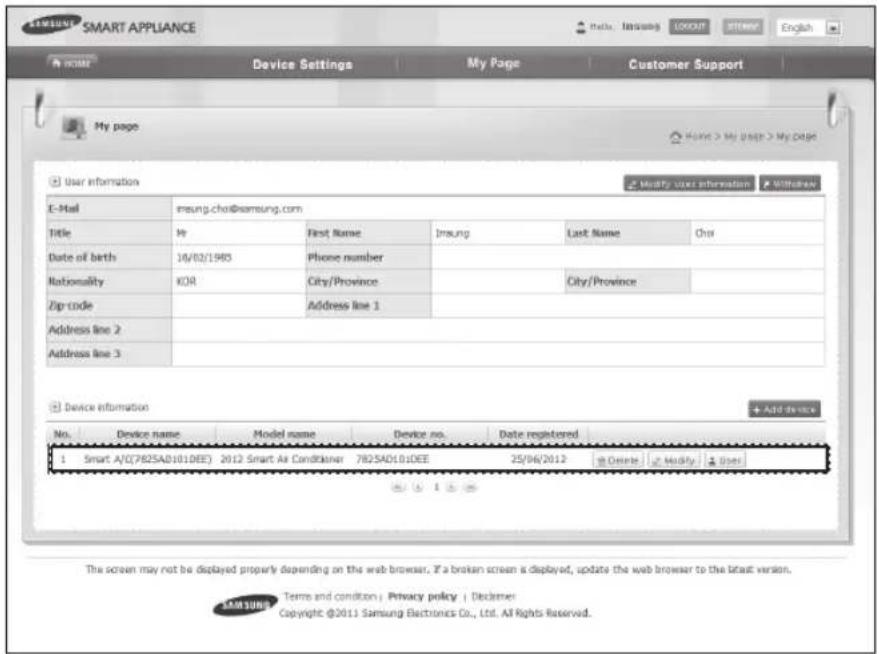Open the Privacy policy link
This screenshot has width=879, height=654.
(x=423, y=596)
